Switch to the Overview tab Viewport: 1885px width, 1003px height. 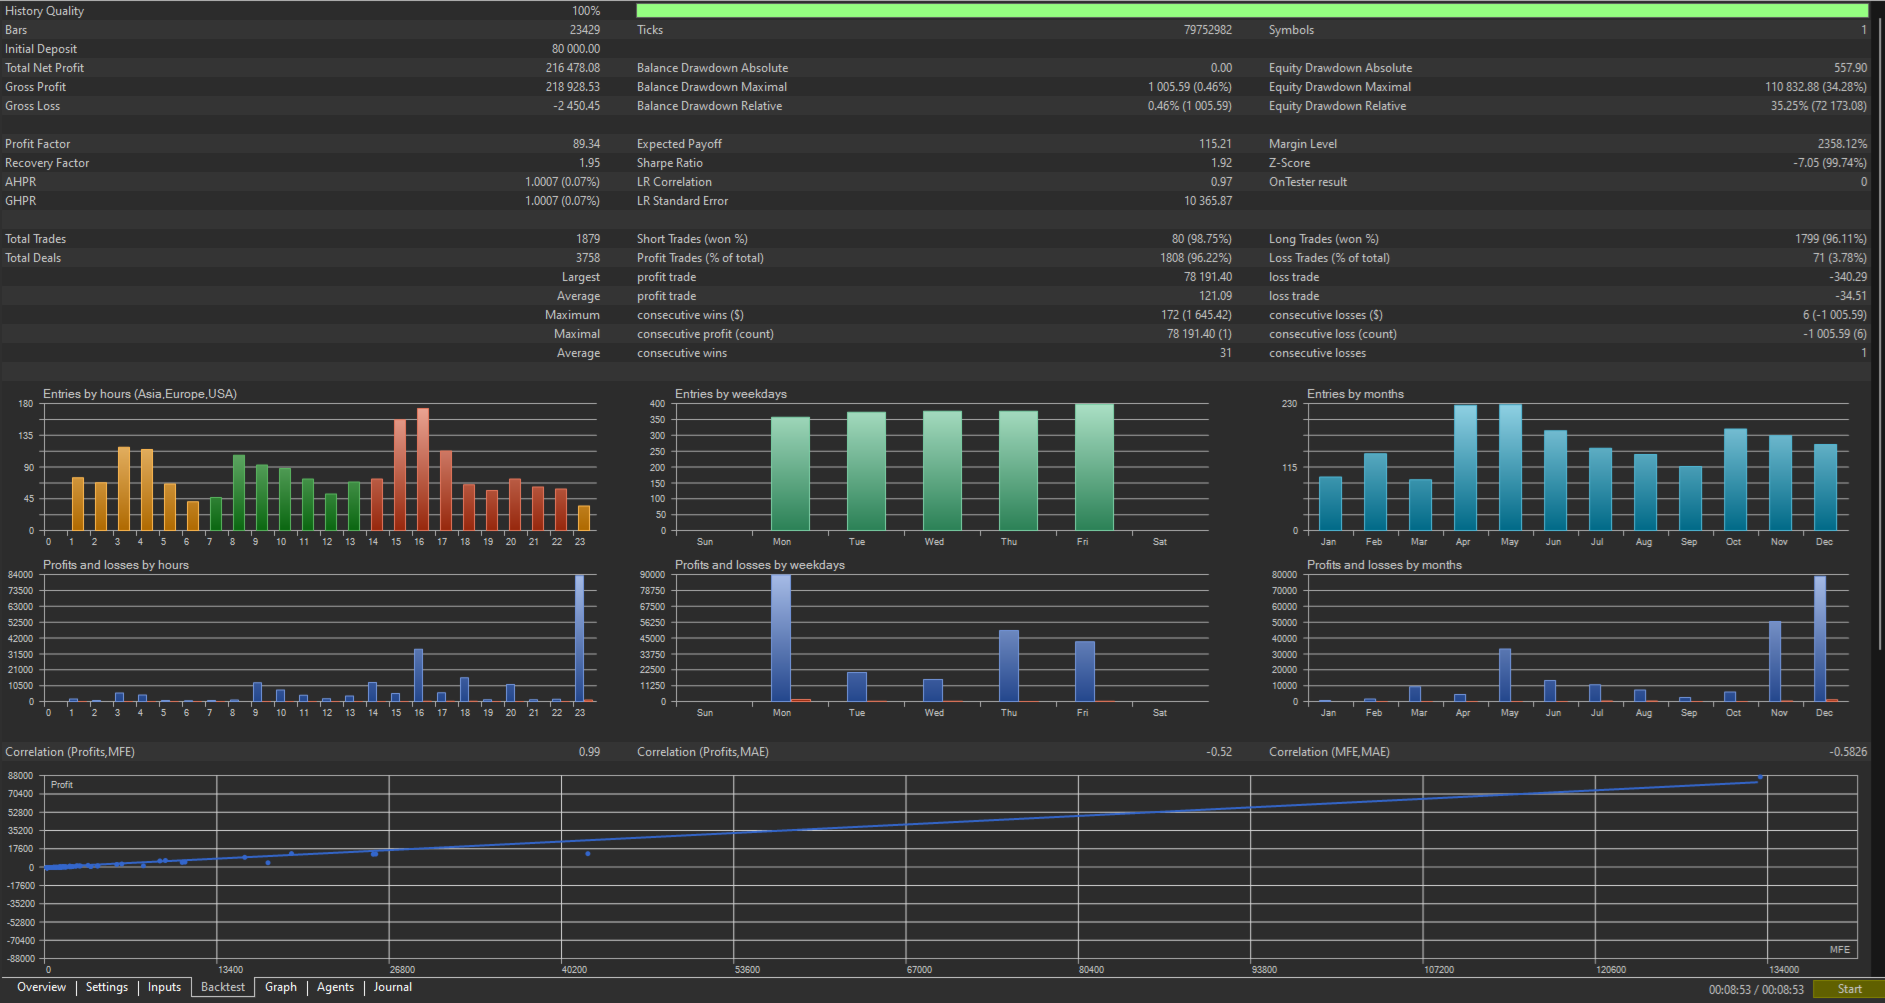[41, 987]
